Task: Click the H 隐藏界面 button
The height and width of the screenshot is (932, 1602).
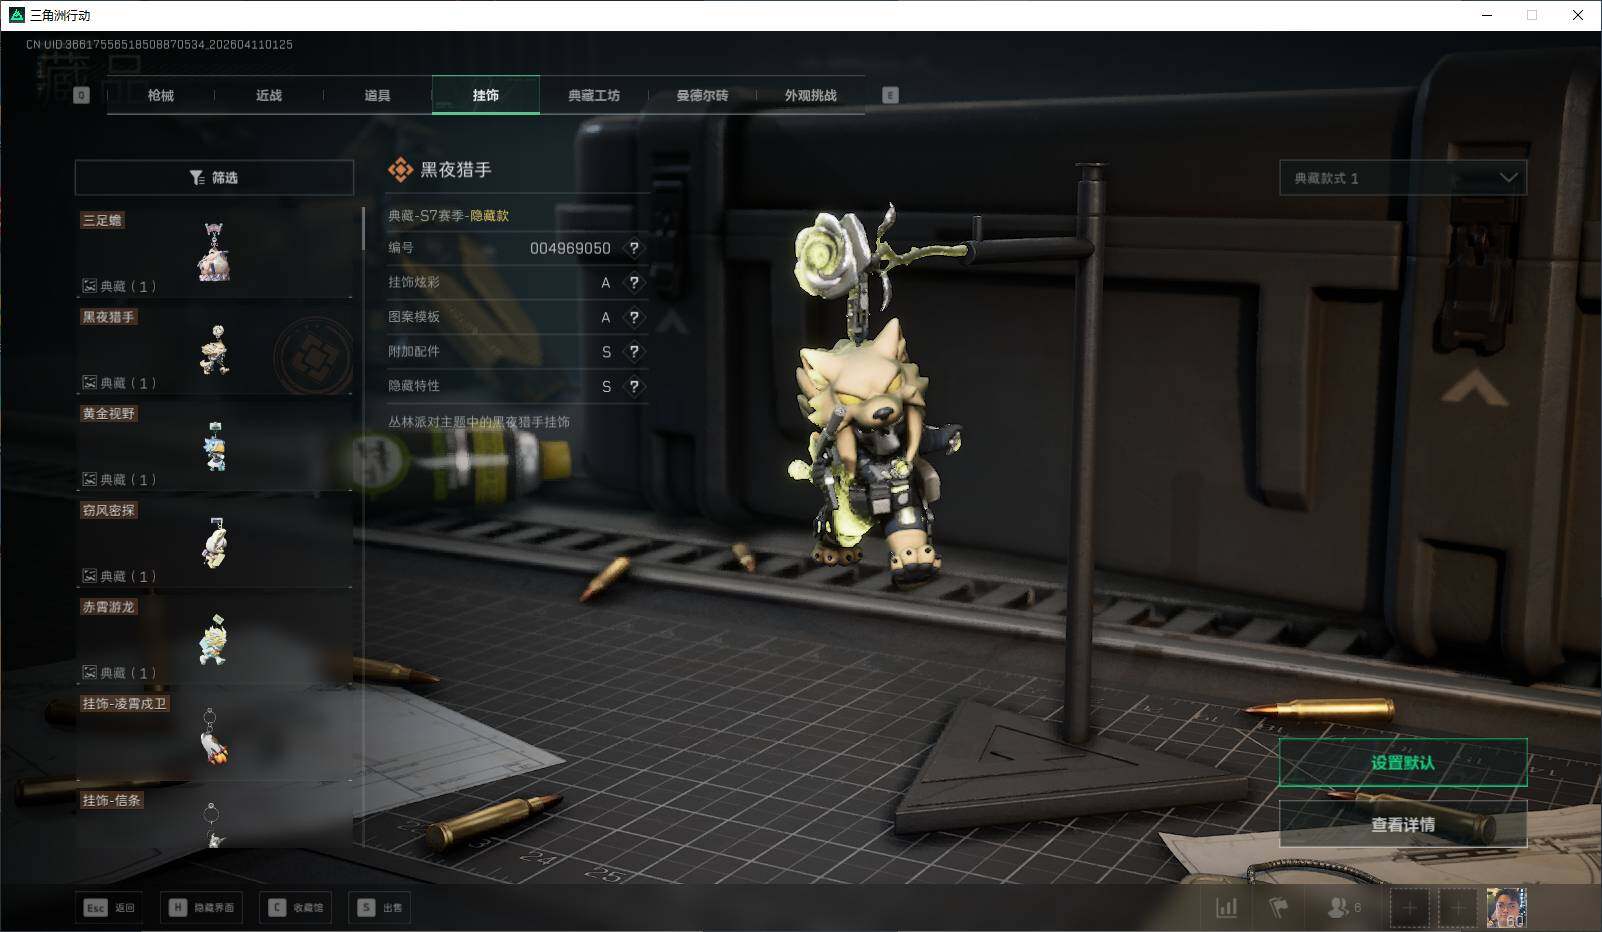Action: coord(204,907)
